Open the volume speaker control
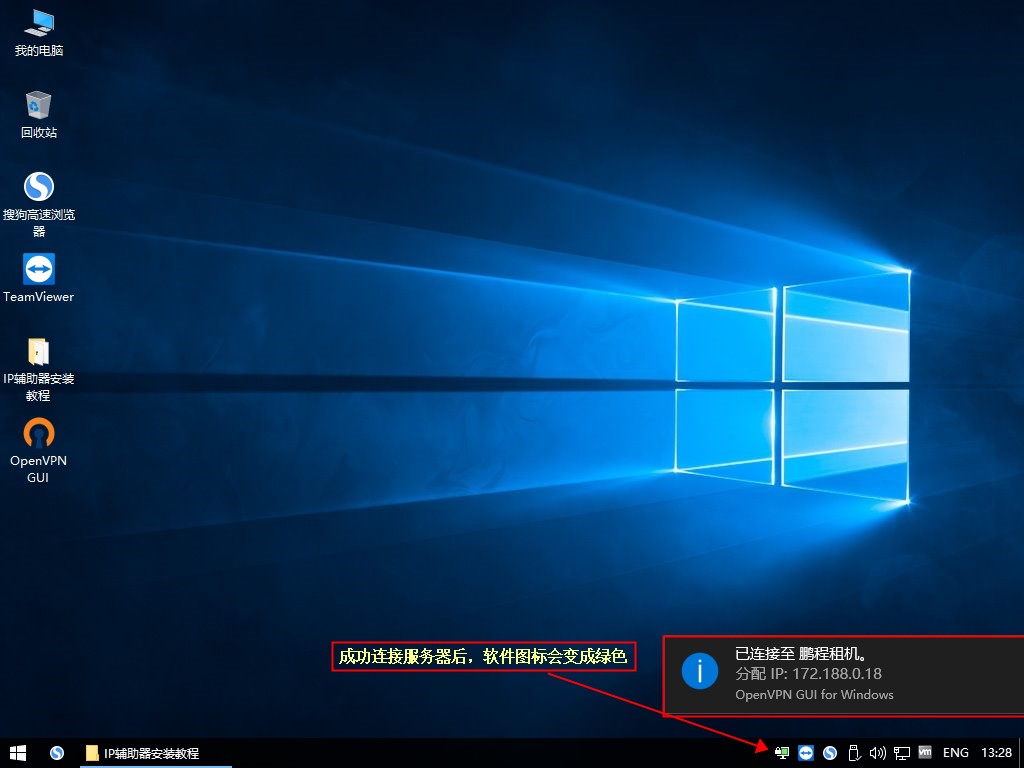 (x=878, y=753)
